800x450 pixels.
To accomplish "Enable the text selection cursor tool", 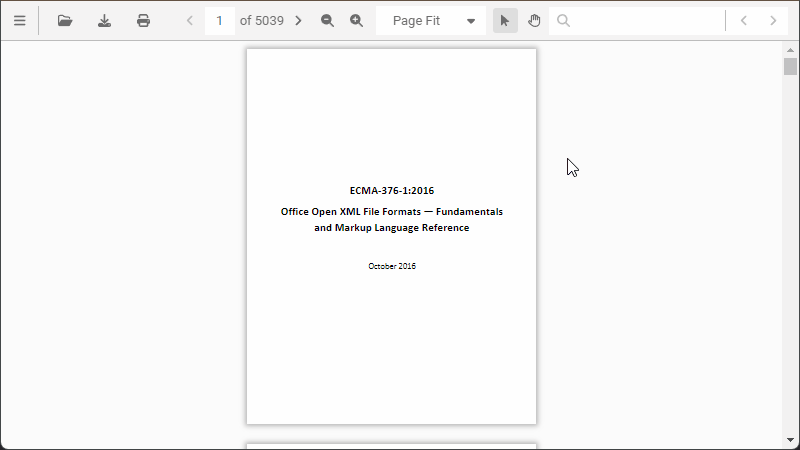I will [x=505, y=21].
